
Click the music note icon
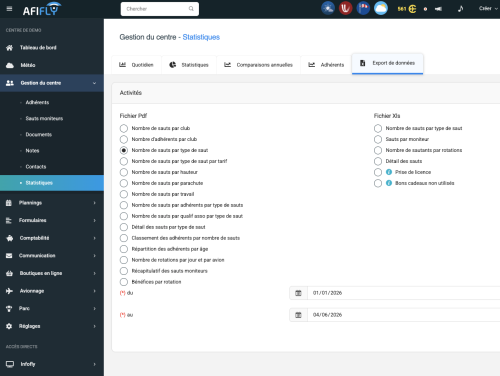point(460,9)
